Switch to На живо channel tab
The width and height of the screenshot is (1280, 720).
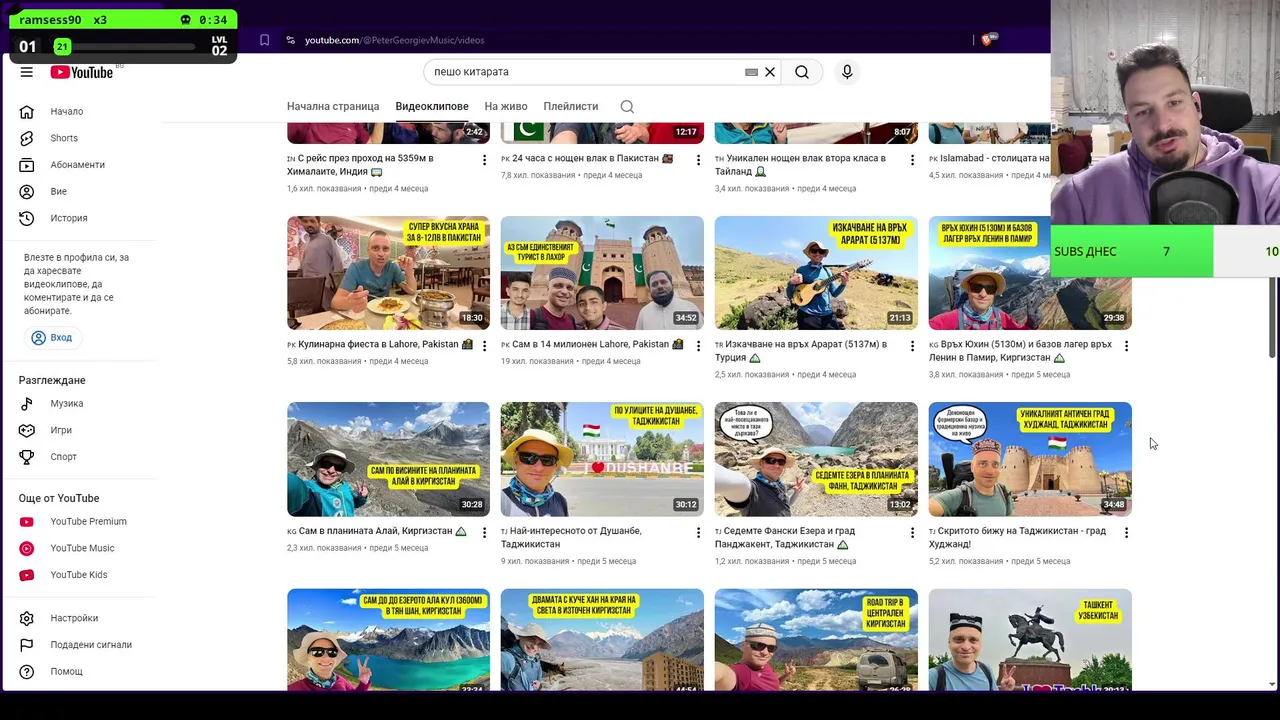(506, 106)
